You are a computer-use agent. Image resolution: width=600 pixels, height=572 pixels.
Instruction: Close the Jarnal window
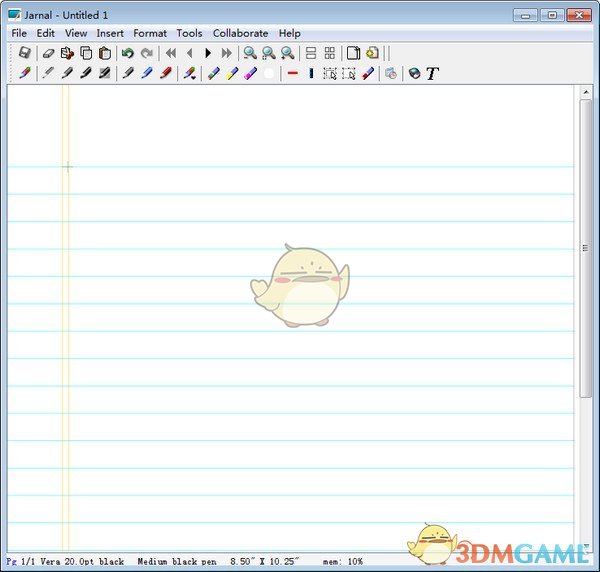tap(579, 15)
